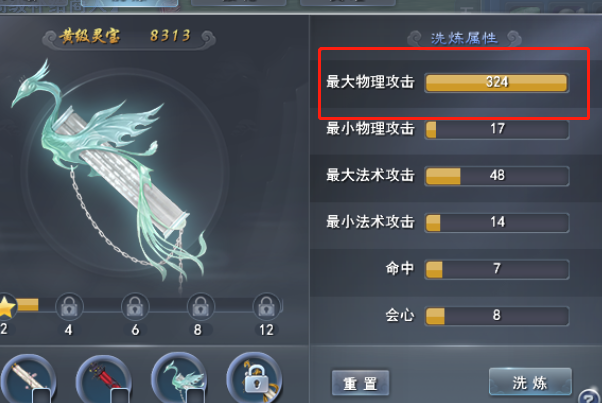
Task: Click the lock icon above level 12
Action: pos(266,307)
